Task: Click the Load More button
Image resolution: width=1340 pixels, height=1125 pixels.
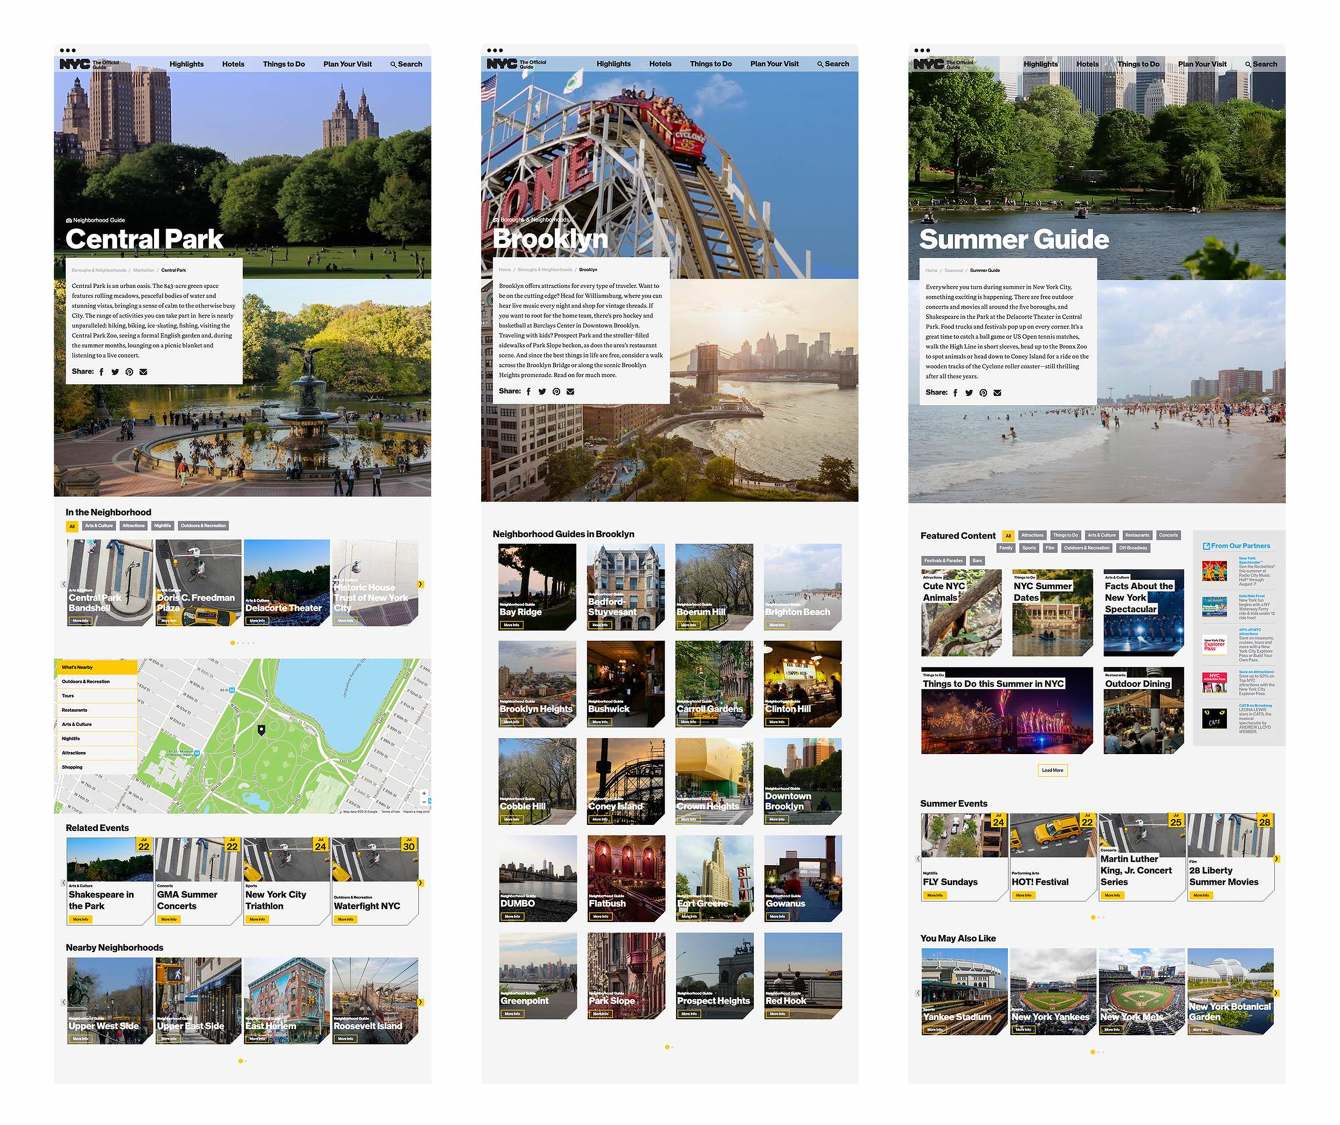Action: [x=1052, y=770]
